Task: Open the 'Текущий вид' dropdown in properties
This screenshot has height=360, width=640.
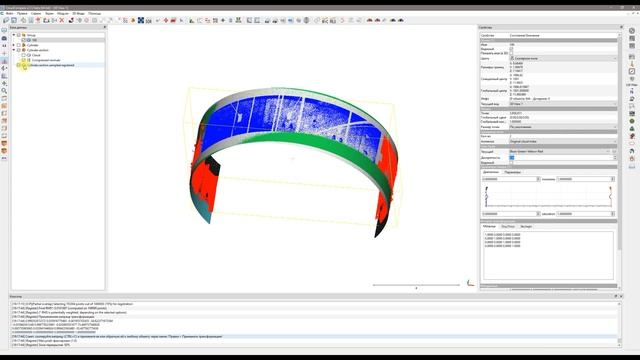Action: click(563, 104)
